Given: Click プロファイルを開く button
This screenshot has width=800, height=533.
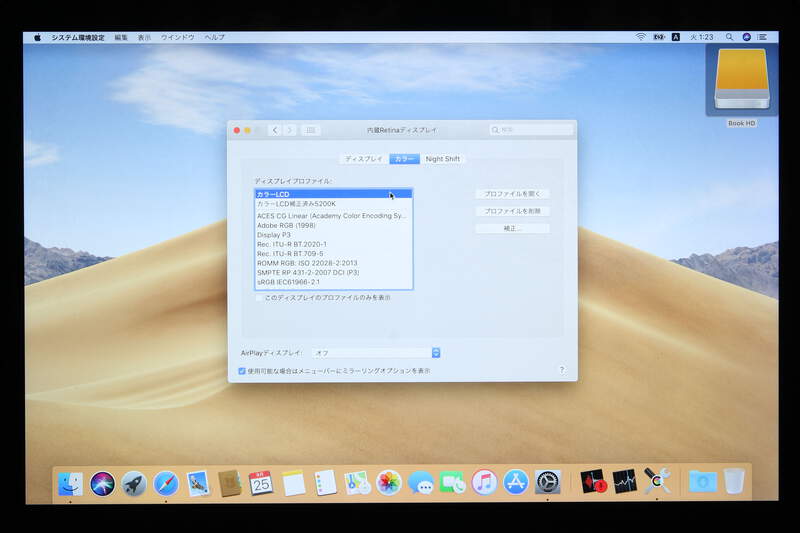Looking at the screenshot, I should 512,194.
